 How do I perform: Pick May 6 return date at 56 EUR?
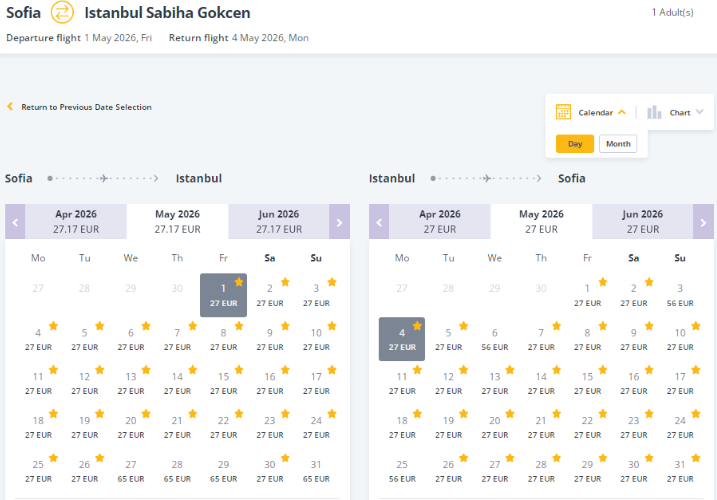point(495,339)
